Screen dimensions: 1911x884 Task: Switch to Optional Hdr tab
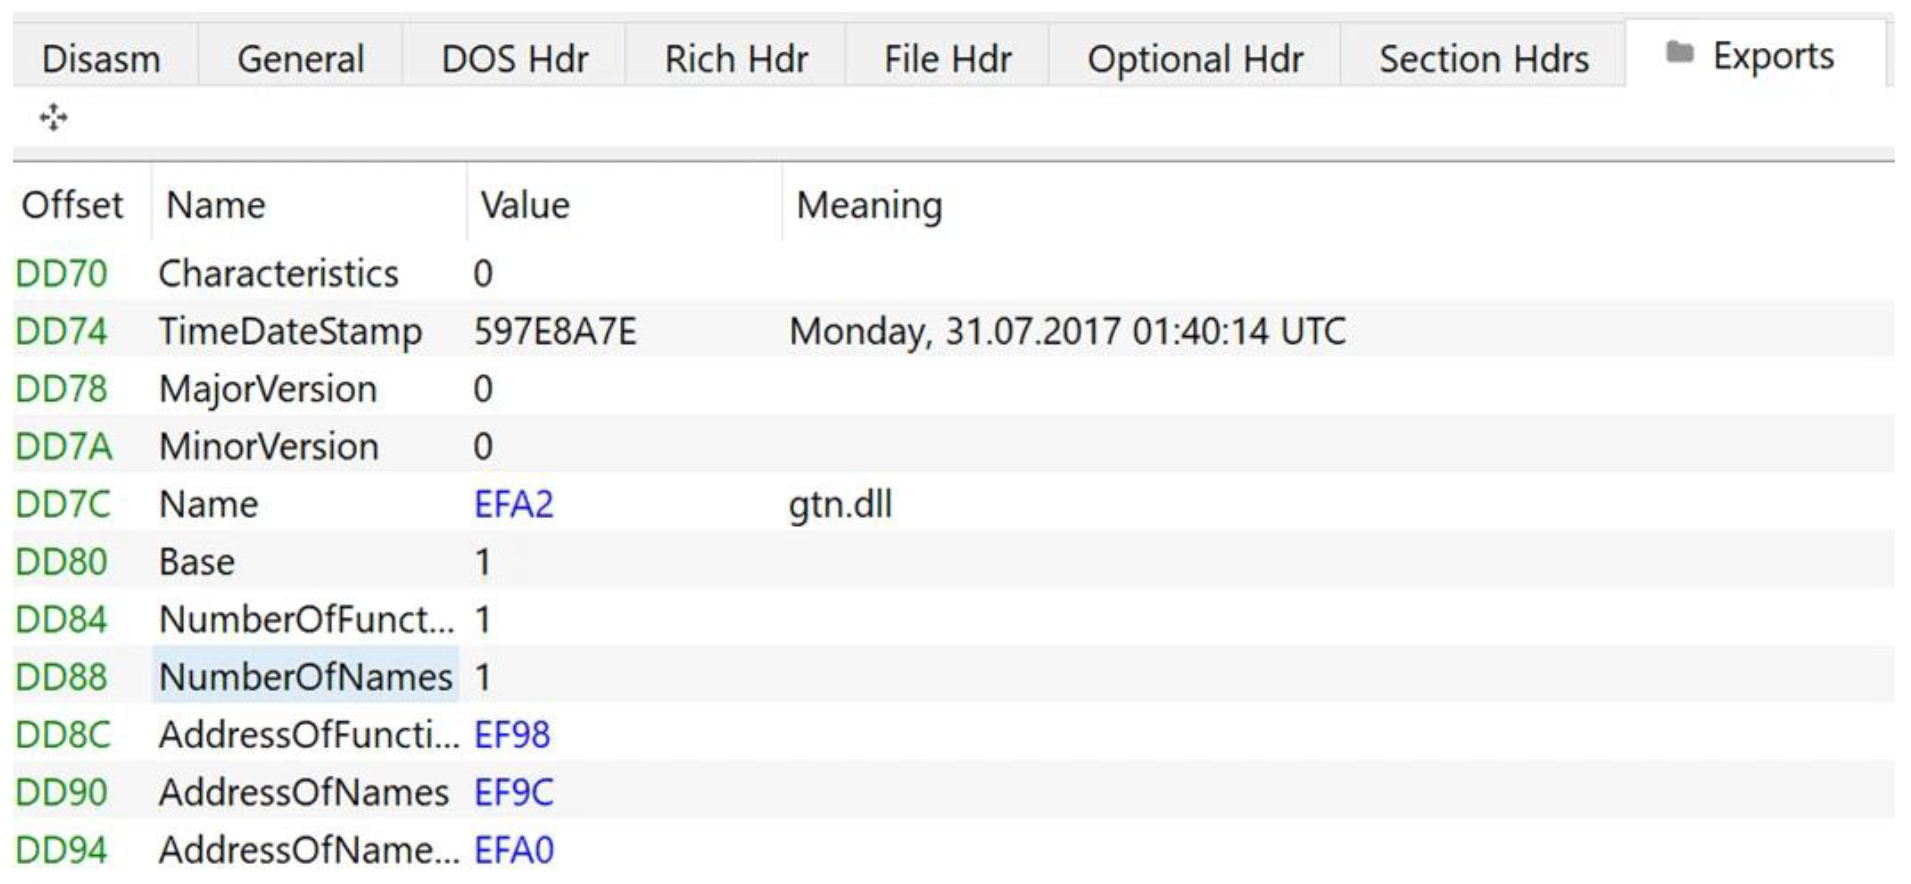[1195, 59]
